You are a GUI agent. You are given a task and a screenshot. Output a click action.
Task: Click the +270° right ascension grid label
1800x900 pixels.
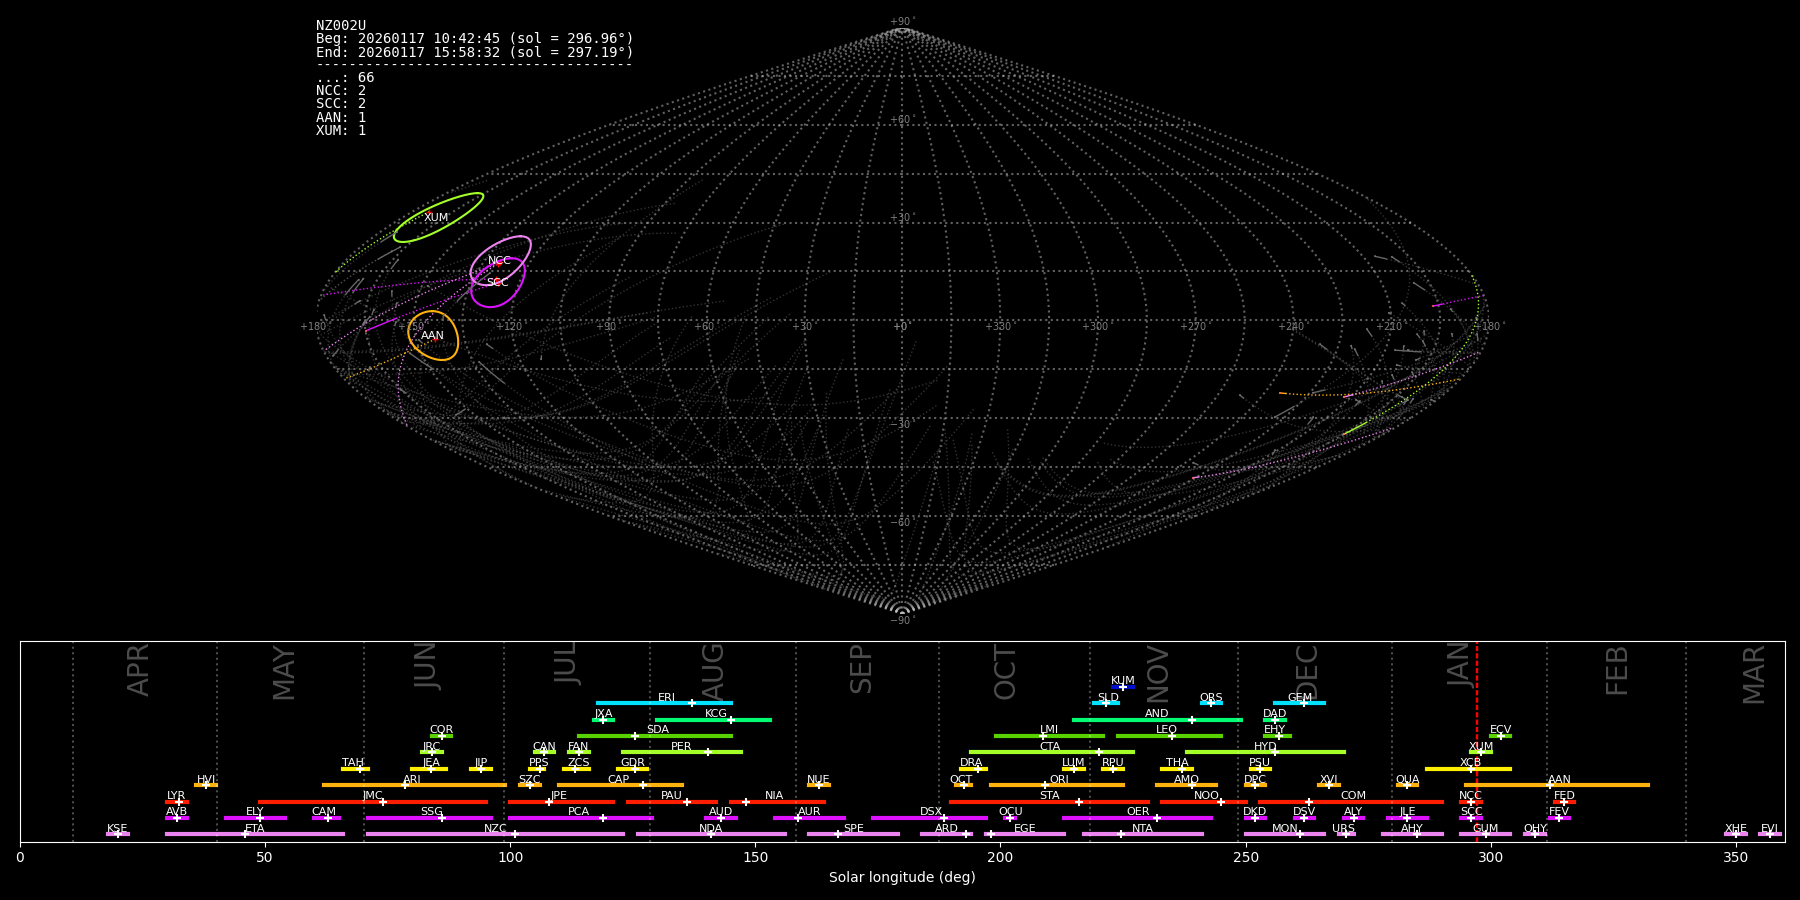click(1193, 327)
